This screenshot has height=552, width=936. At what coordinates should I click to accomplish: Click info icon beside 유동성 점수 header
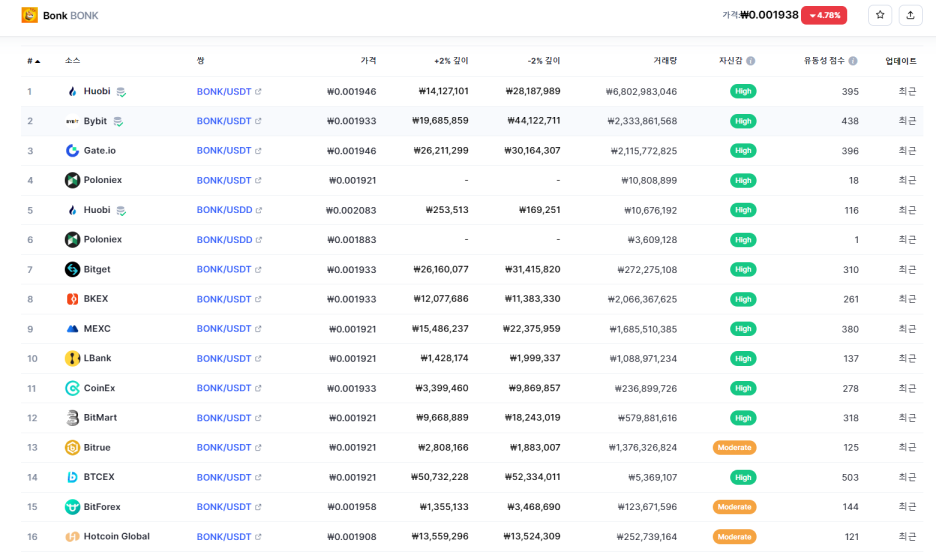click(x=853, y=61)
